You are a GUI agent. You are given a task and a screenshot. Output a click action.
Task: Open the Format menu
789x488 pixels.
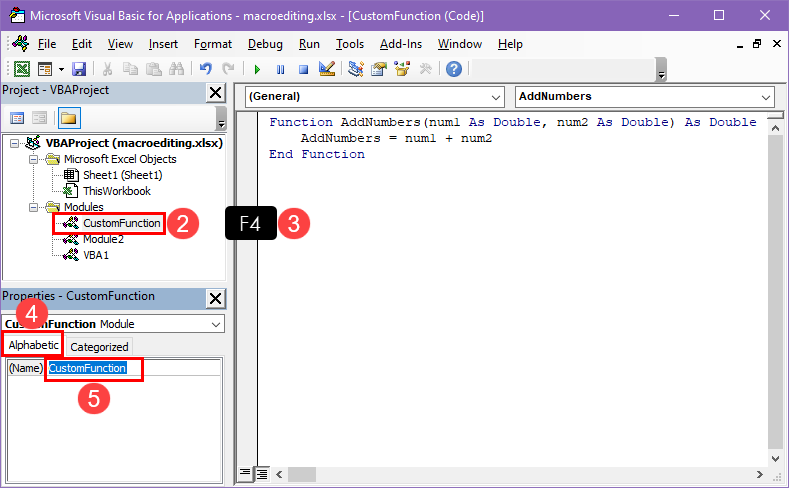pyautogui.click(x=213, y=44)
